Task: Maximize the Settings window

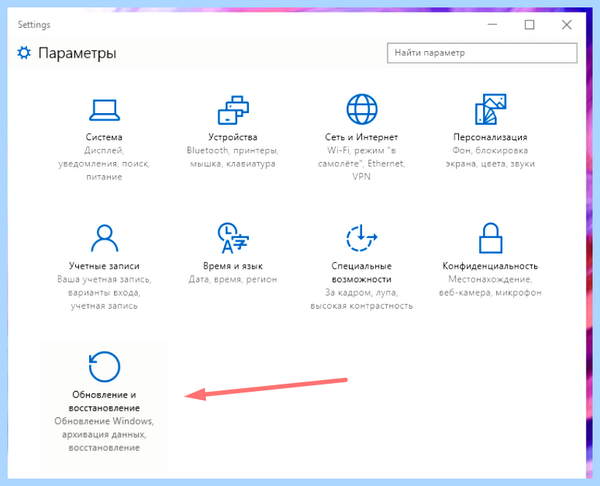Action: click(530, 24)
